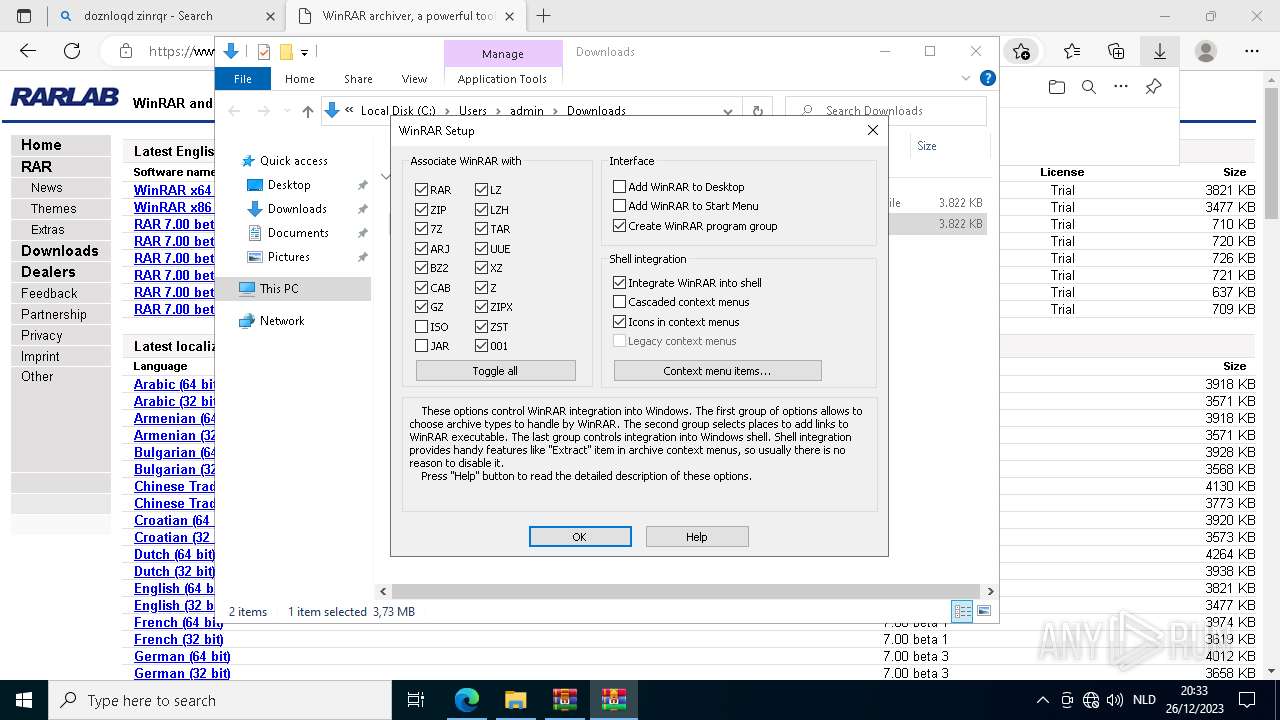Enable Cascaded context menus
Image resolution: width=1280 pixels, height=720 pixels.
point(620,302)
